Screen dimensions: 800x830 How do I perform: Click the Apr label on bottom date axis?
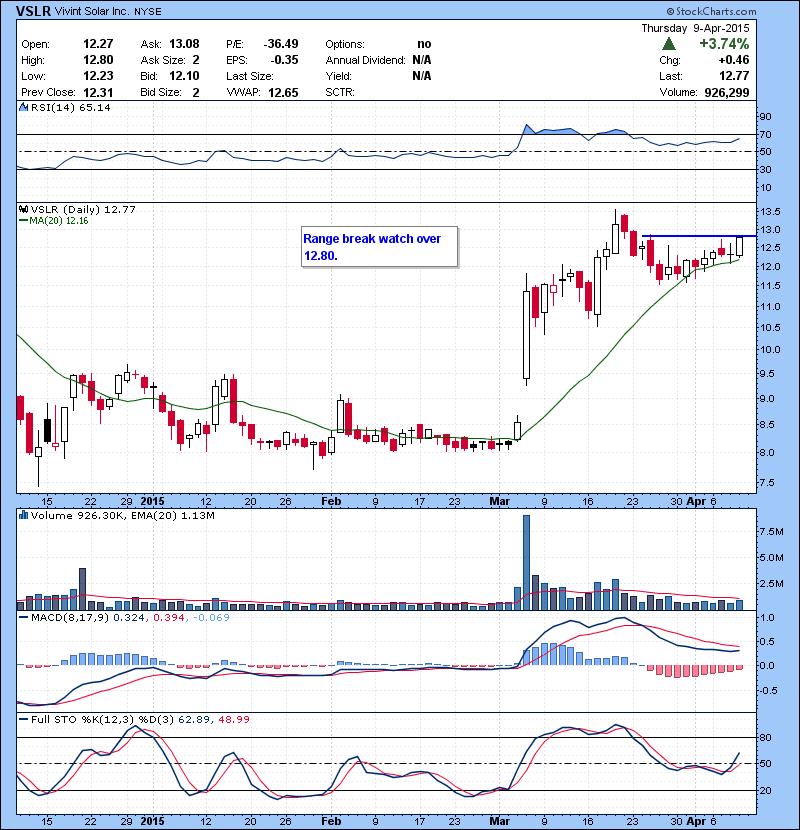coord(696,821)
